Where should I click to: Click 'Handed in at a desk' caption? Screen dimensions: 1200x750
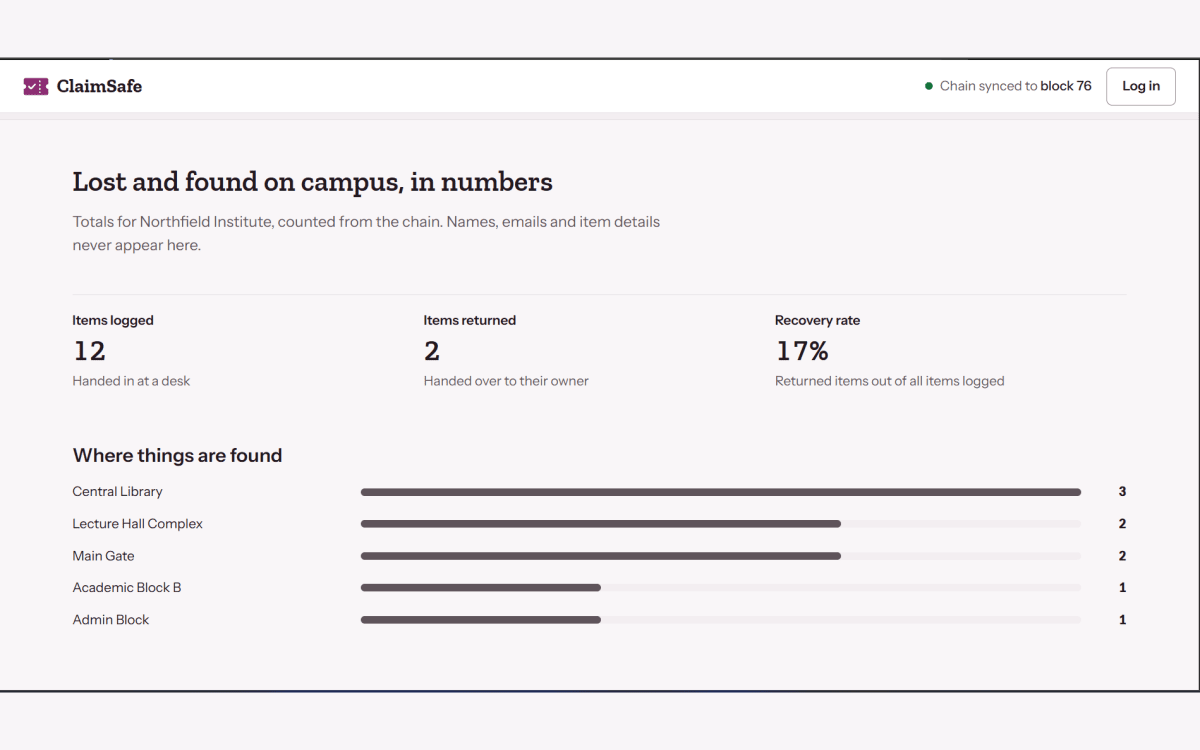[x=131, y=381]
